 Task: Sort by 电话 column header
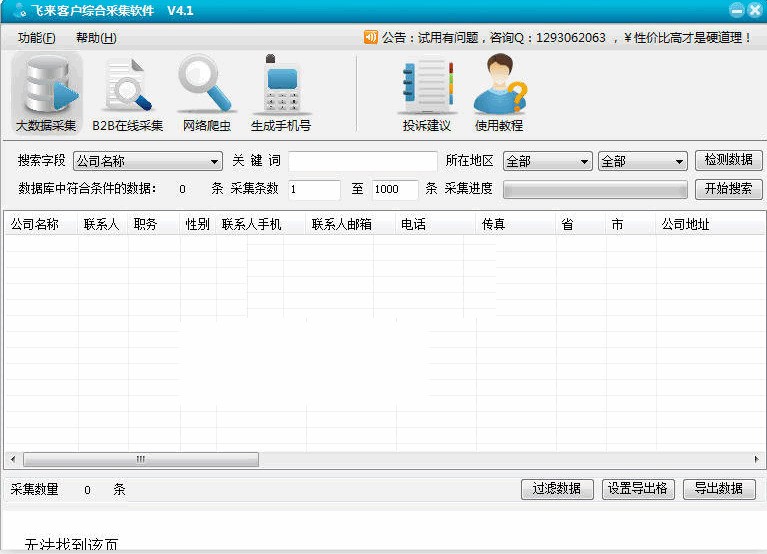pyautogui.click(x=435, y=224)
